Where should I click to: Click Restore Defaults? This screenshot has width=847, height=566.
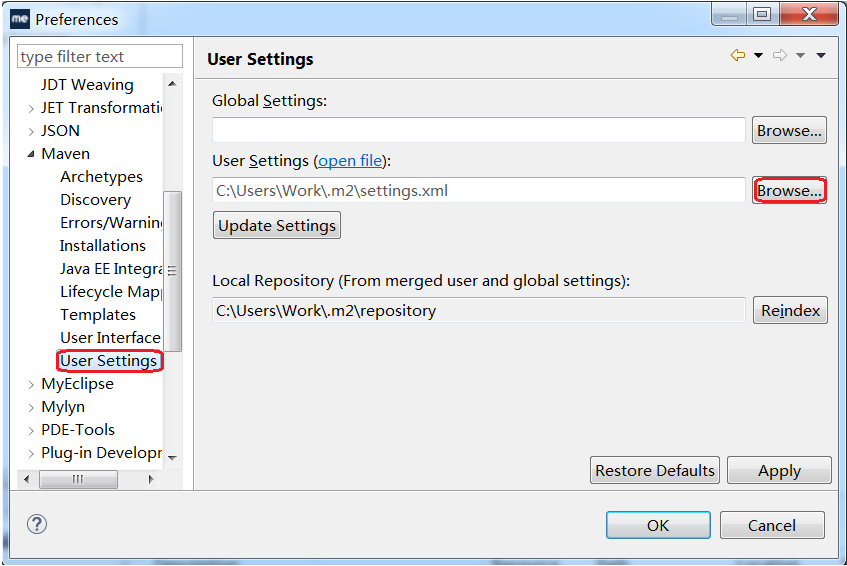point(655,470)
